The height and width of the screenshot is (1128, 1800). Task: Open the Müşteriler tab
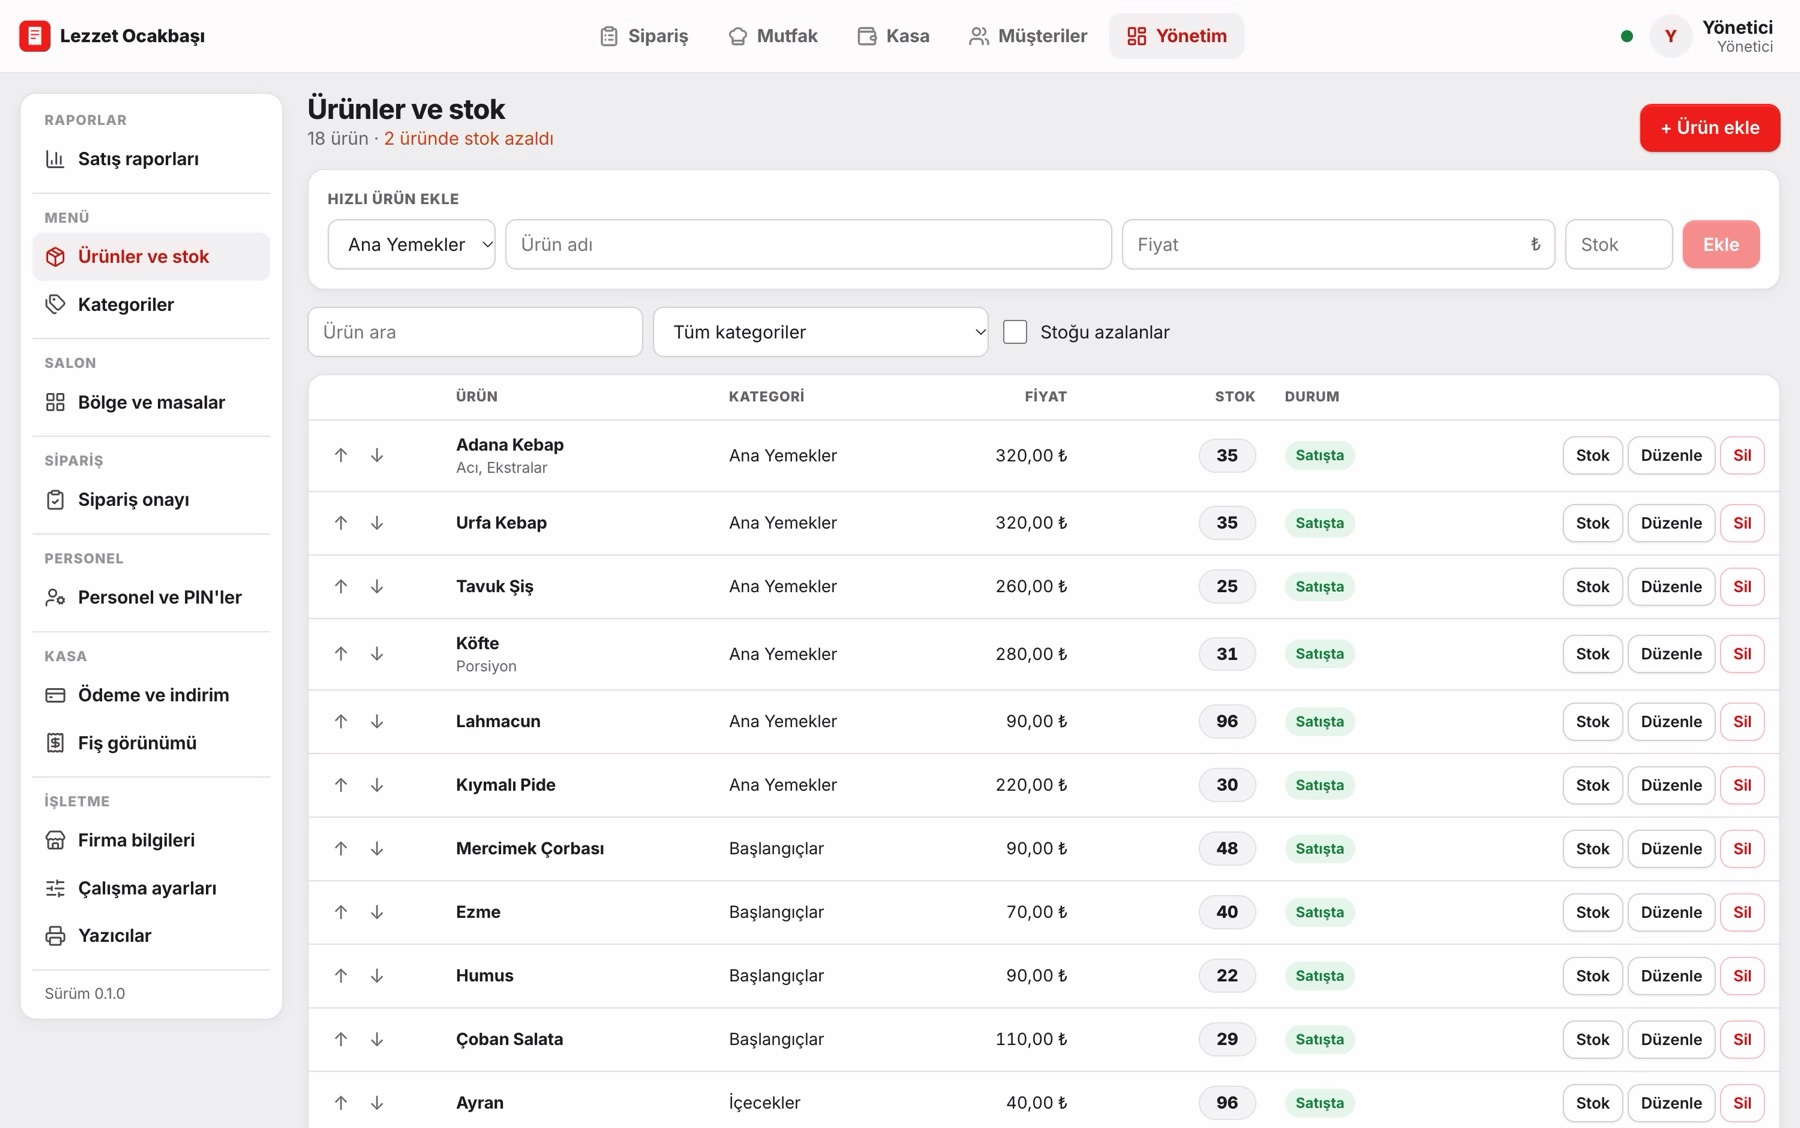point(1027,36)
